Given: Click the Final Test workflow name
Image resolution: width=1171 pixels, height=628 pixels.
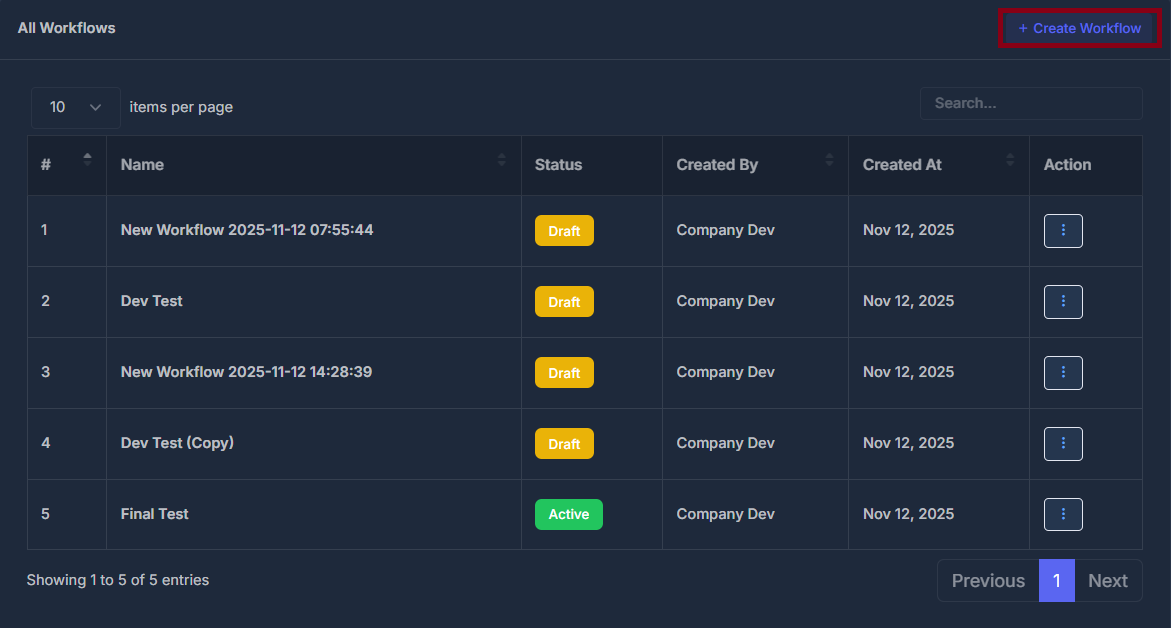Looking at the screenshot, I should (155, 514).
